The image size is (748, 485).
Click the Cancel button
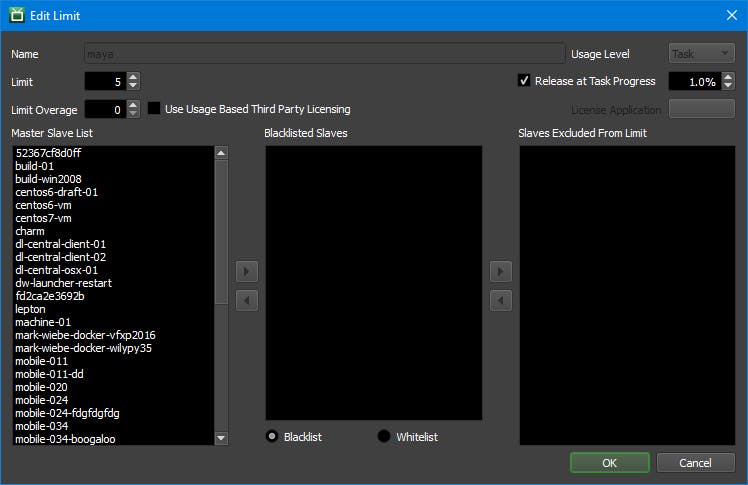[695, 463]
